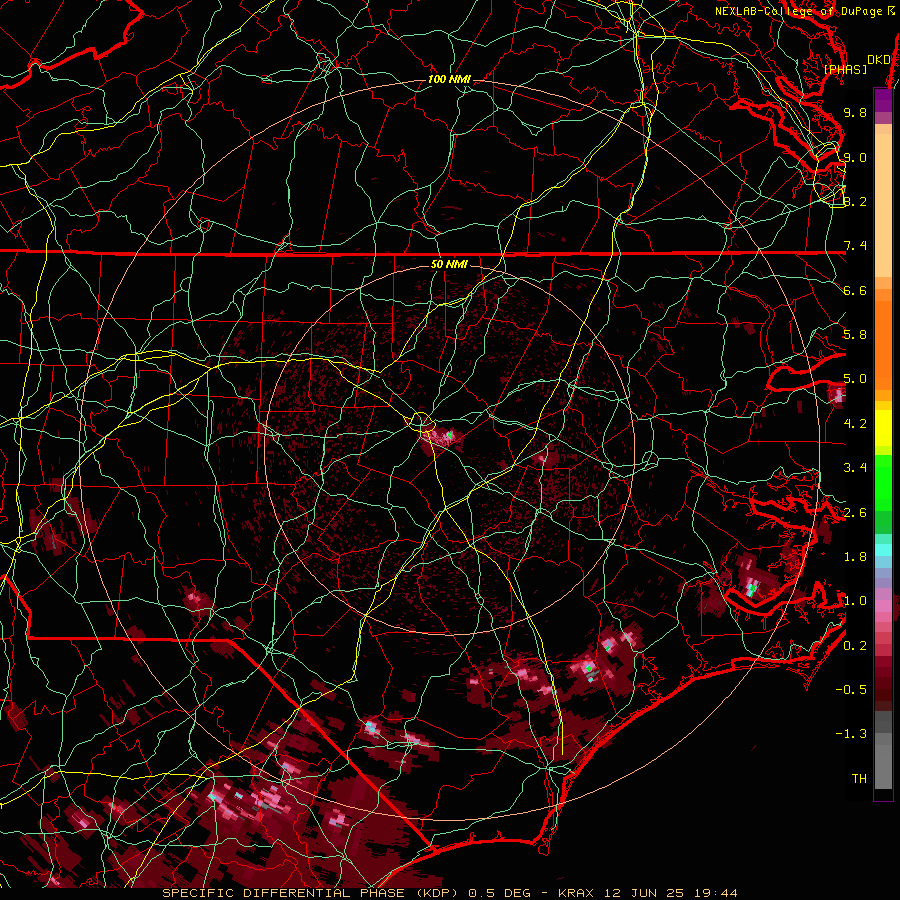Screen dimensions: 900x900
Task: Click the 100 NMI range ring label
Action: tap(449, 79)
